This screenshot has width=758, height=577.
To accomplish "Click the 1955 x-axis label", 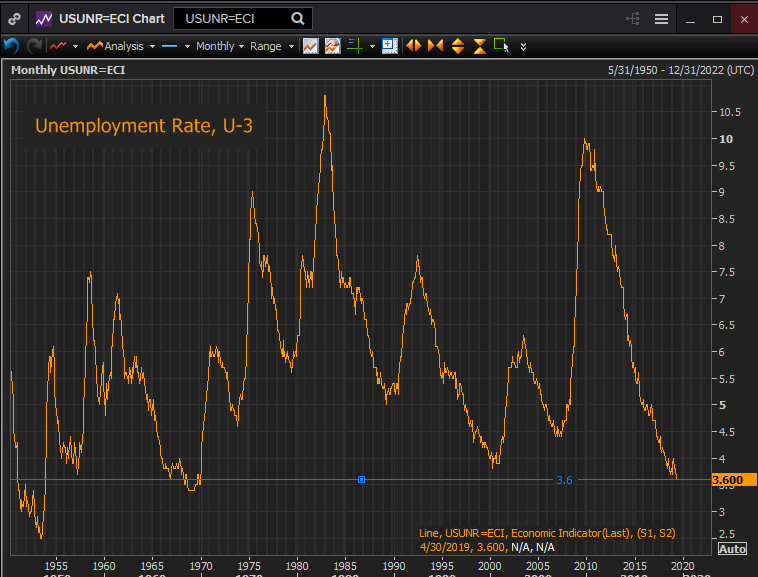I will coord(56,566).
